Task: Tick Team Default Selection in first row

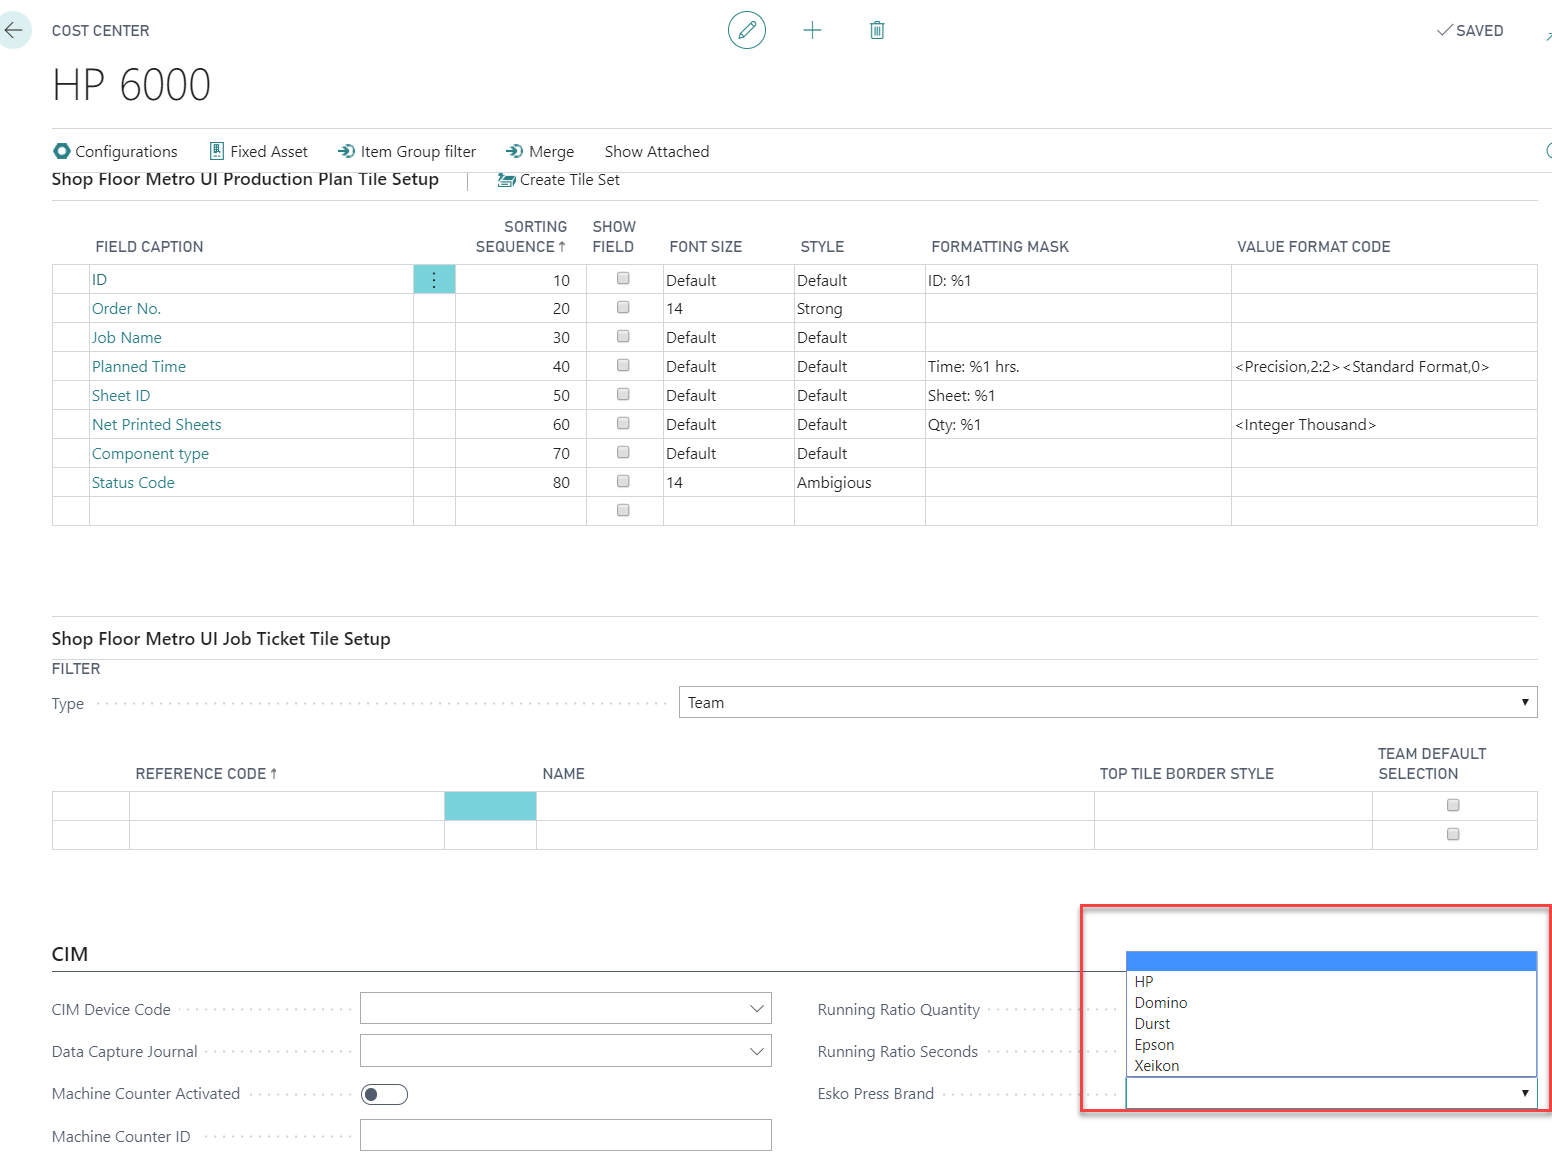Action: pyautogui.click(x=1453, y=805)
